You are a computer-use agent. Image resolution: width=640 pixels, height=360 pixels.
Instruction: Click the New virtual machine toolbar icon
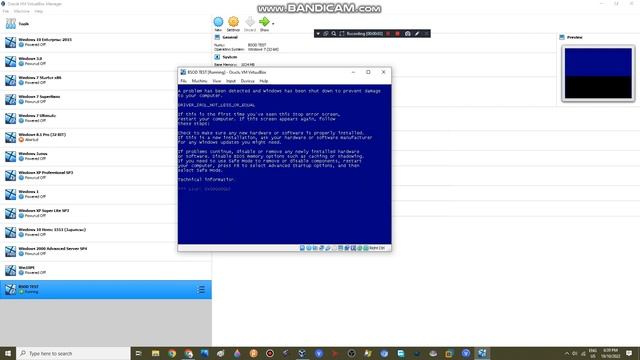click(x=218, y=22)
